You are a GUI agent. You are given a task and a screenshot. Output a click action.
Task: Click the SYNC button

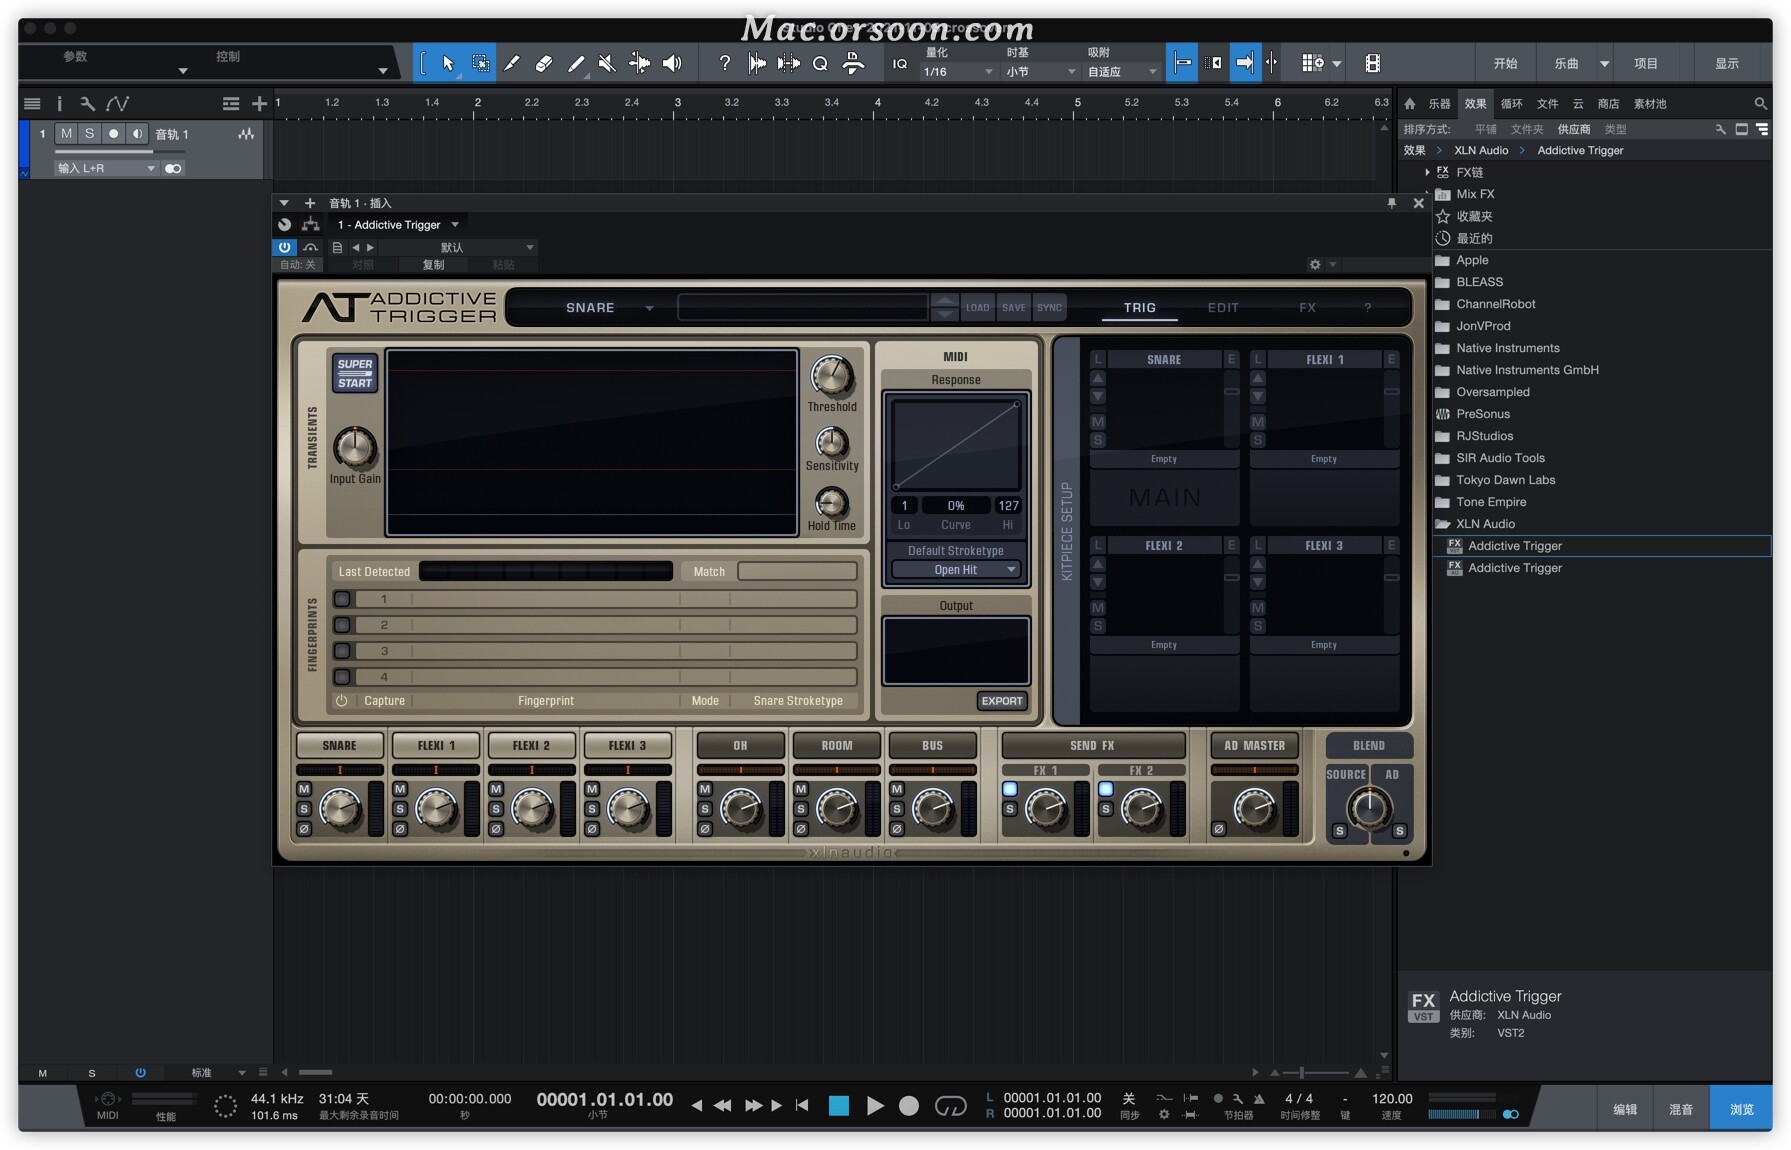pyautogui.click(x=1049, y=308)
